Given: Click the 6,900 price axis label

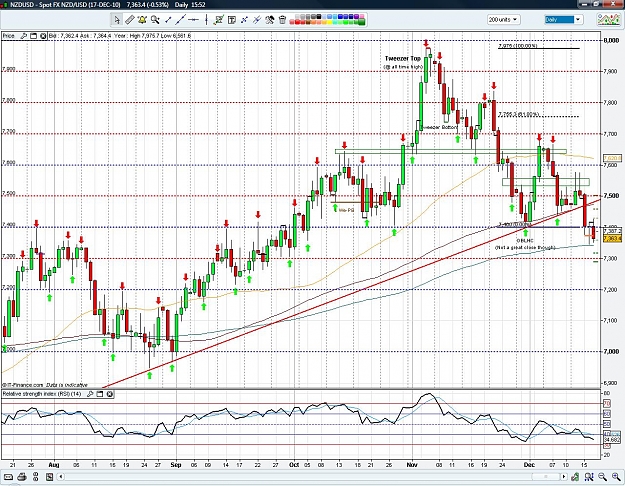Looking at the screenshot, I should click(611, 383).
